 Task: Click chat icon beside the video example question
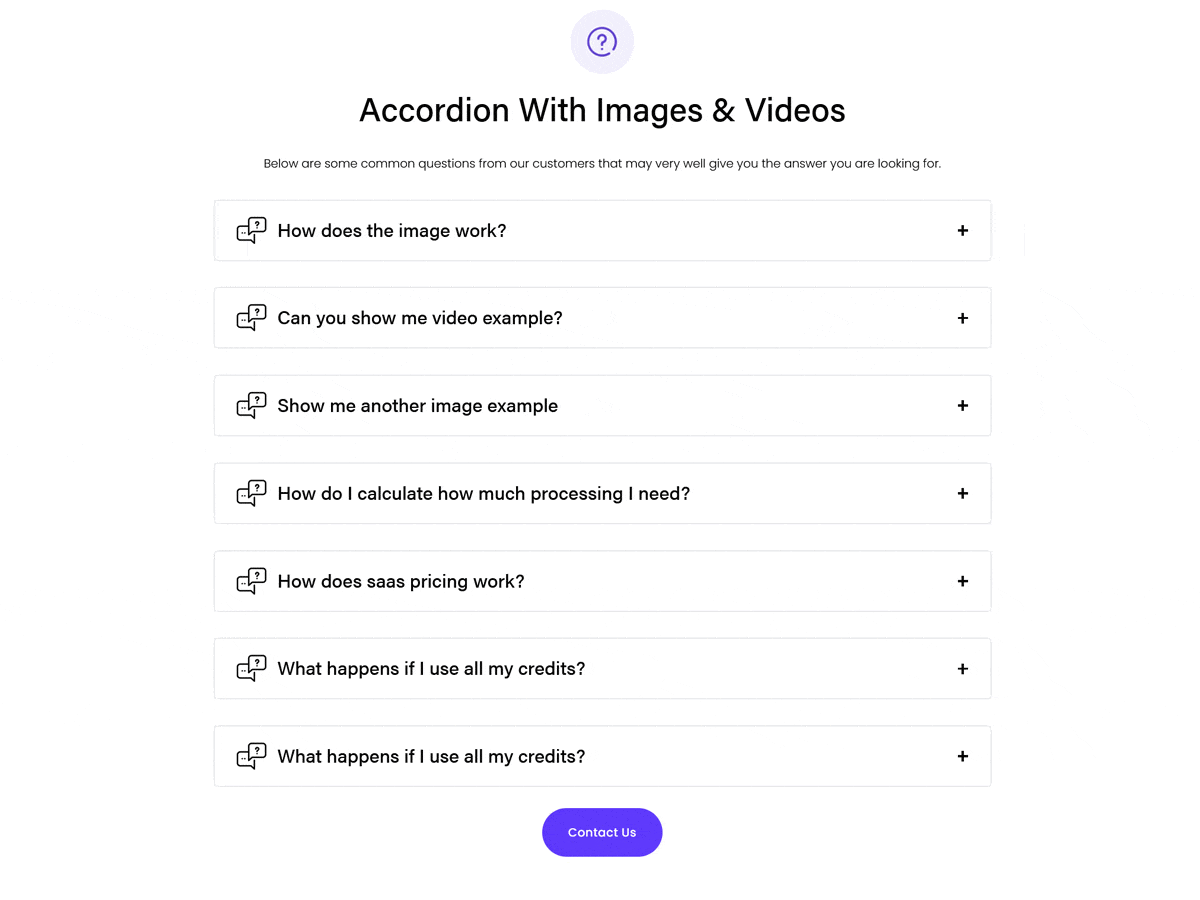251,318
